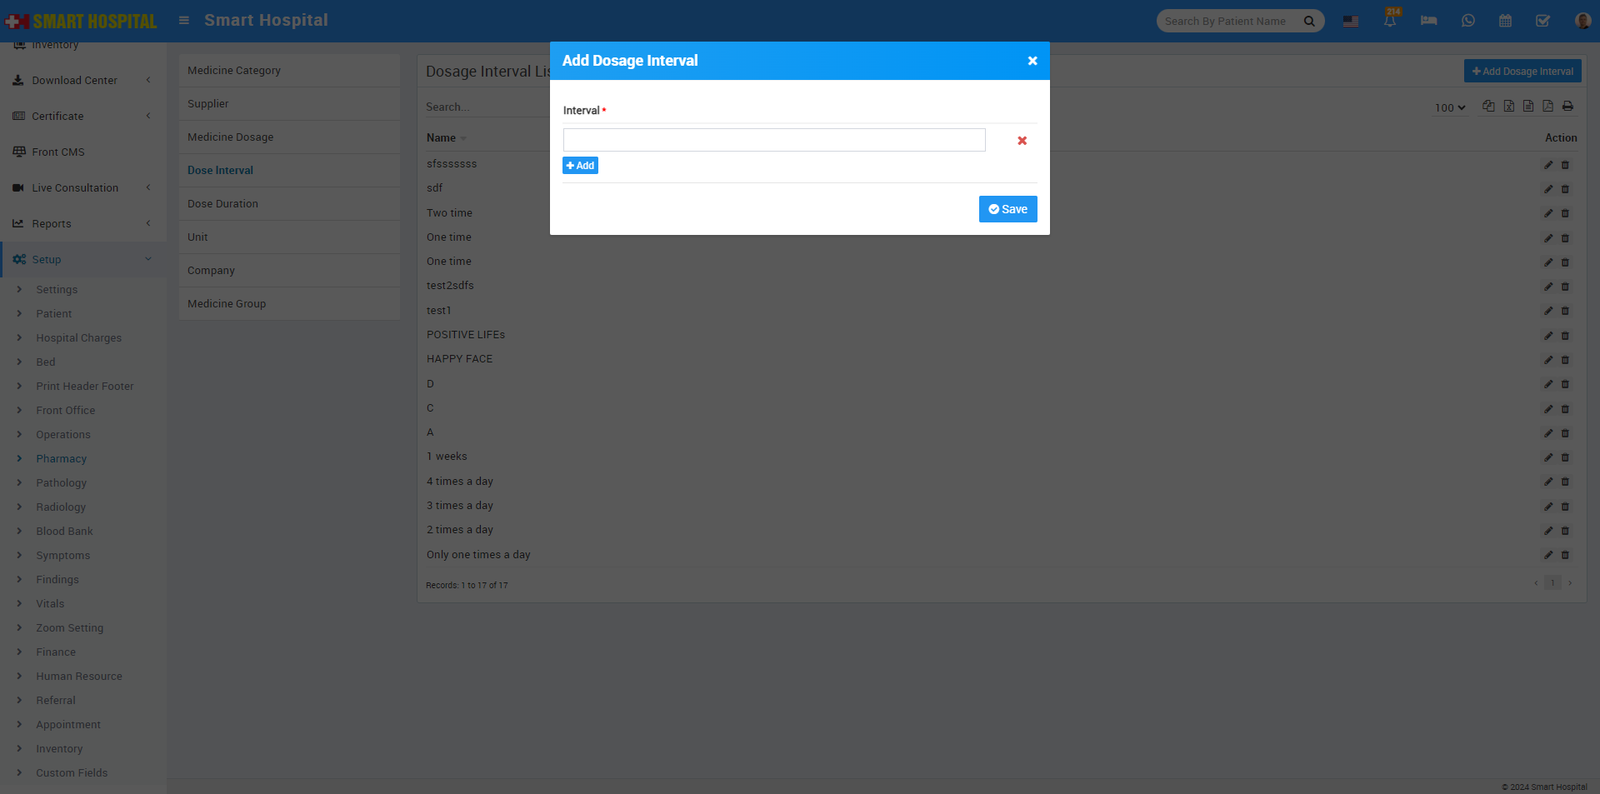Image resolution: width=1600 pixels, height=794 pixels.
Task: Open WhatsApp chat icon in header
Action: tap(1467, 21)
